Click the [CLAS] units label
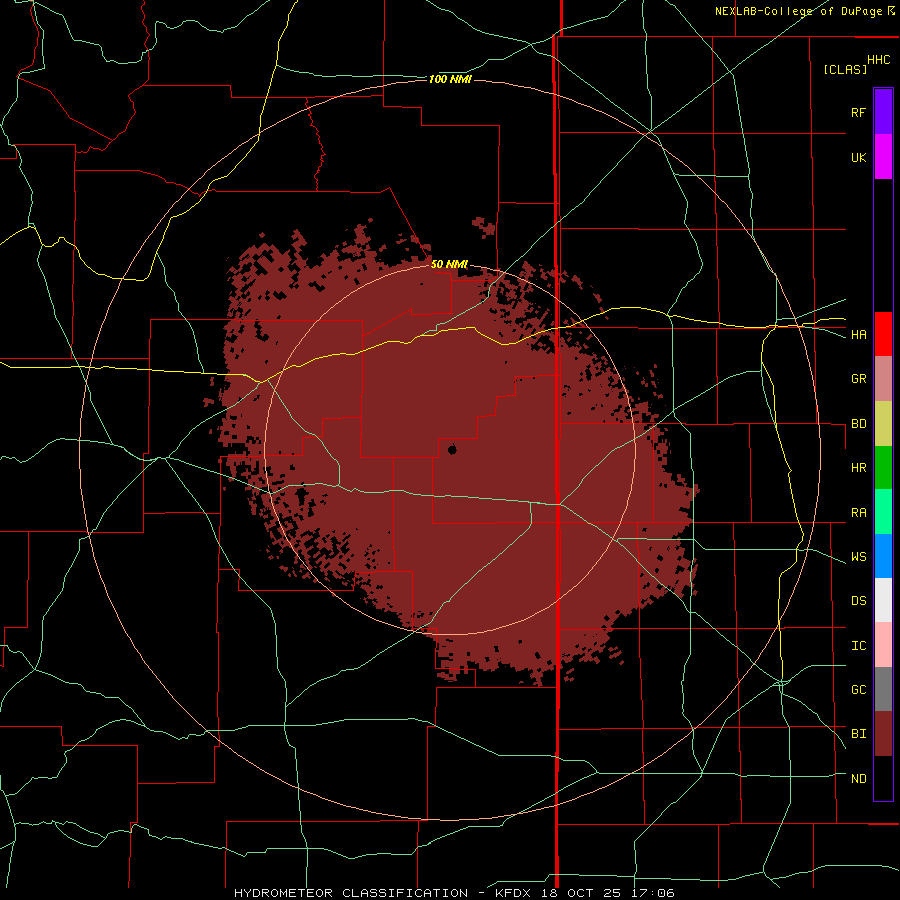900x900 pixels. (845, 69)
